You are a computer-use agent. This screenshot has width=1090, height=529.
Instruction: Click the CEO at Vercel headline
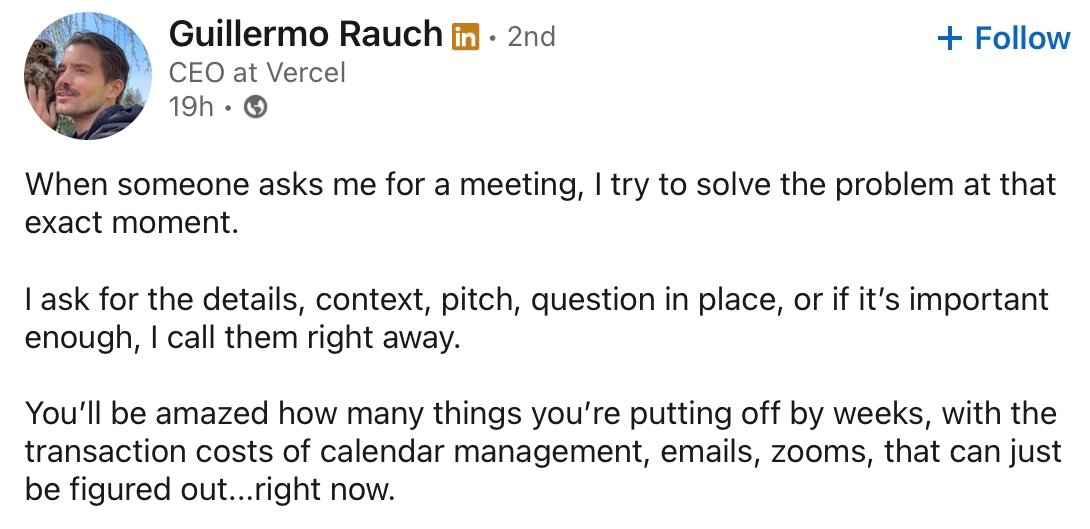[x=257, y=72]
